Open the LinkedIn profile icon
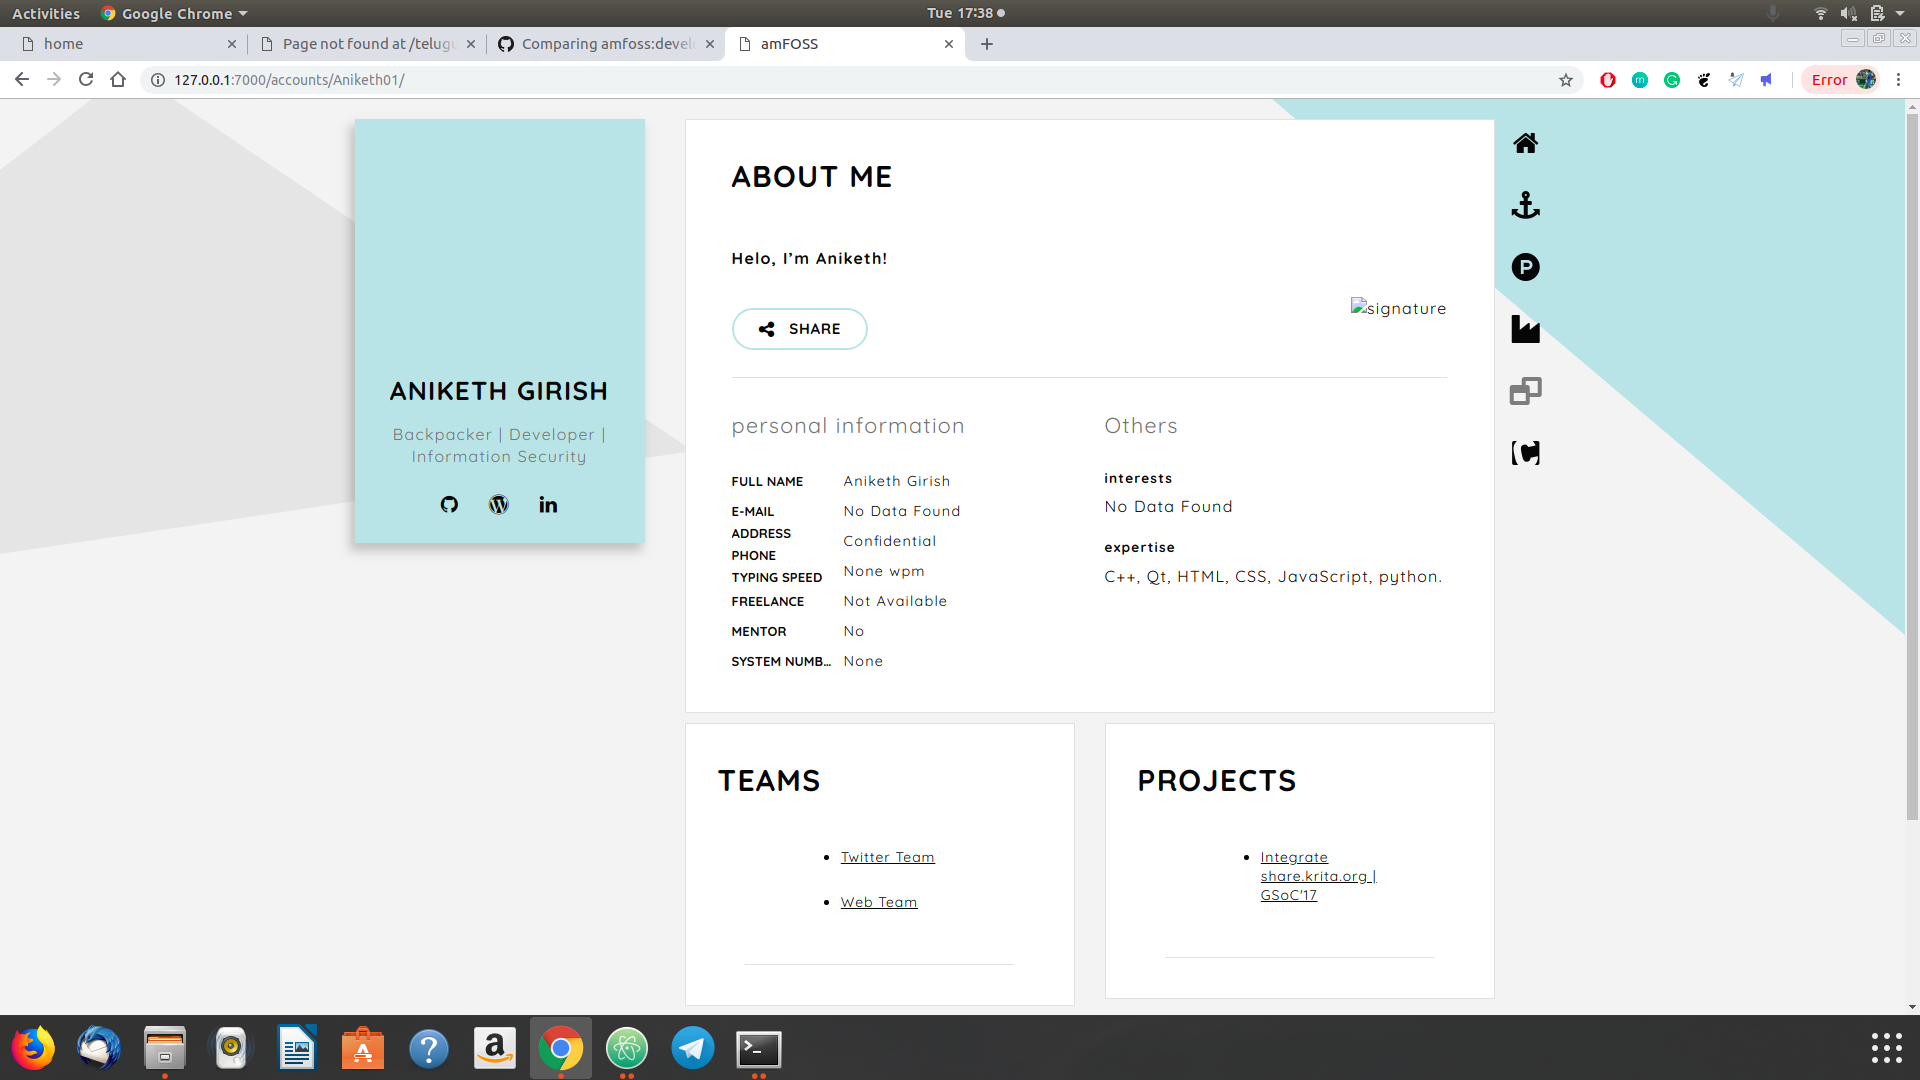Image resolution: width=1920 pixels, height=1080 pixels. tap(548, 504)
